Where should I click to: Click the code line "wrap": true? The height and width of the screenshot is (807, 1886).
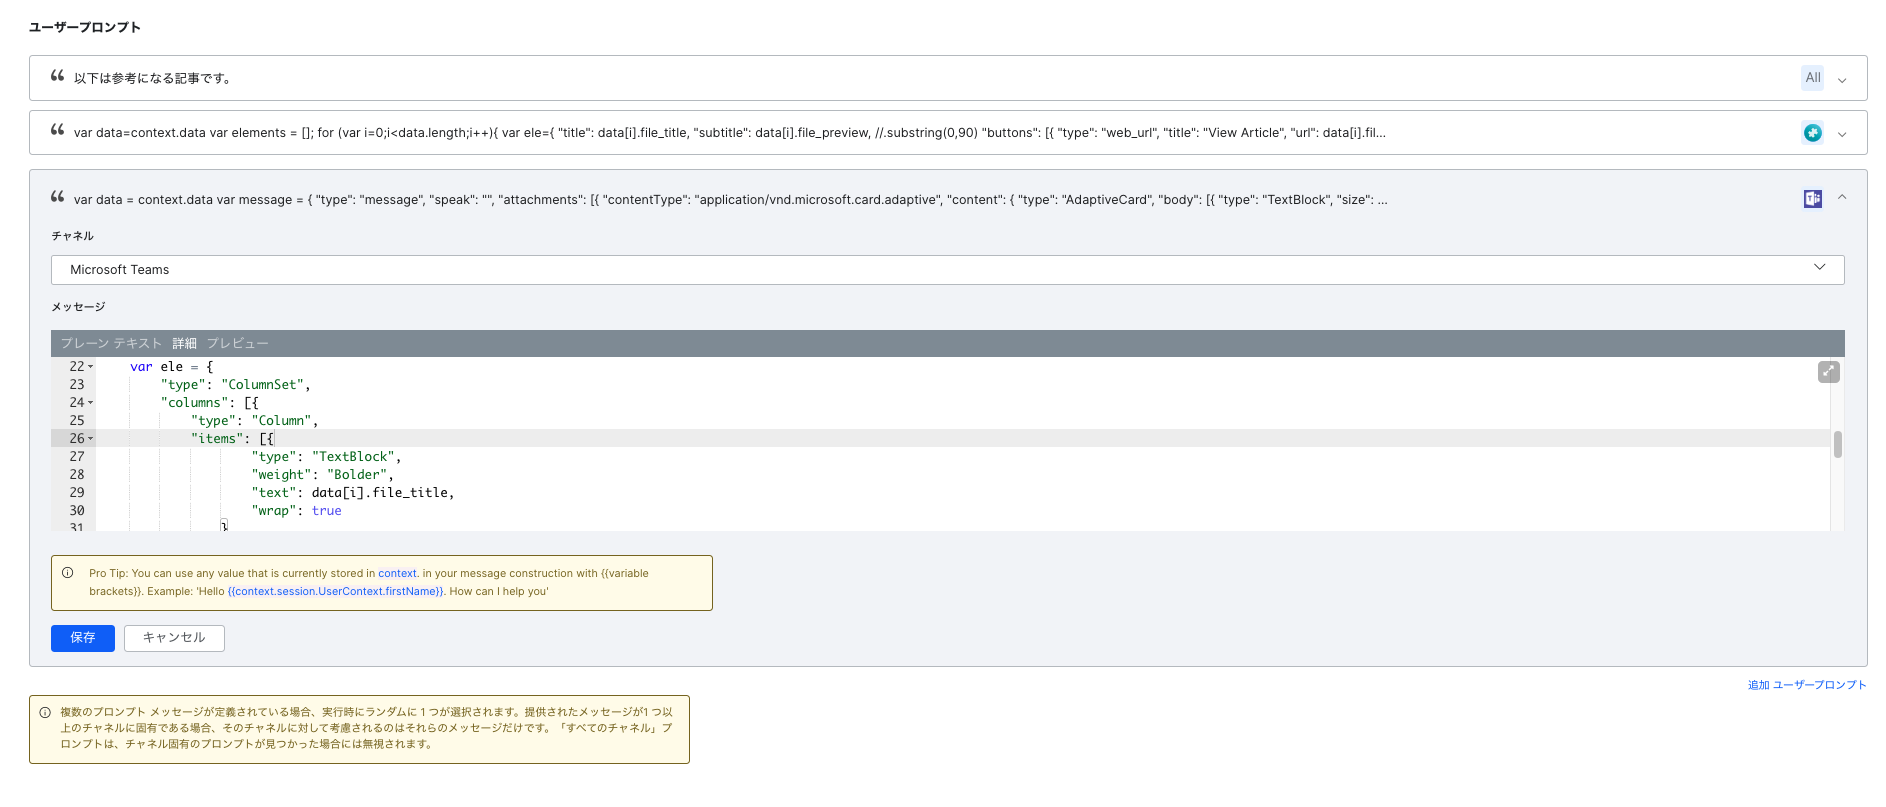click(x=296, y=511)
